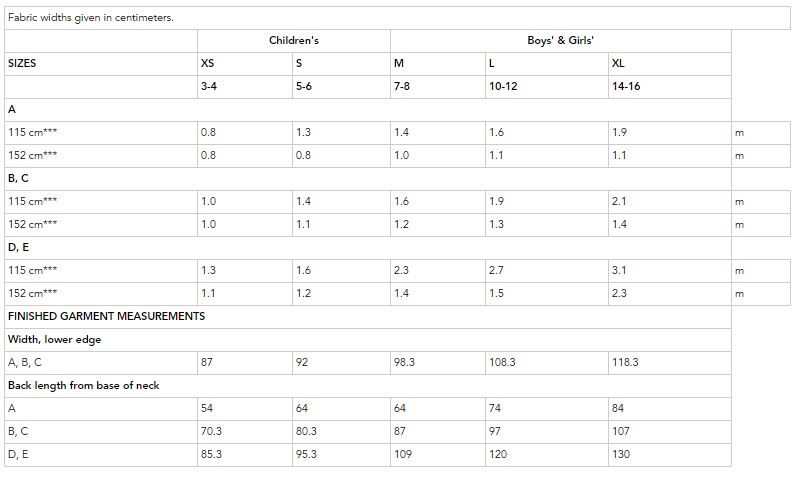Click the 'Fabric widths given in centimeters' note
Screen dimensions: 797x480
(x=91, y=18)
